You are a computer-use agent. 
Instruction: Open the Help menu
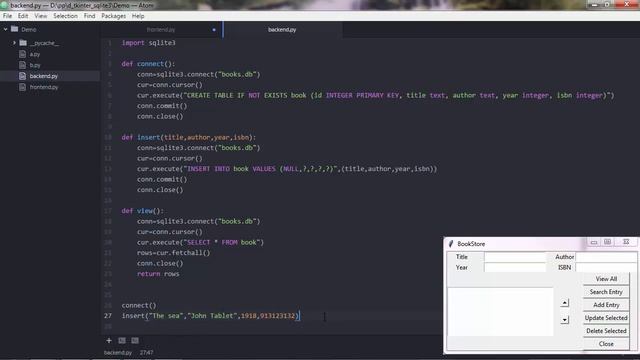[138, 16]
